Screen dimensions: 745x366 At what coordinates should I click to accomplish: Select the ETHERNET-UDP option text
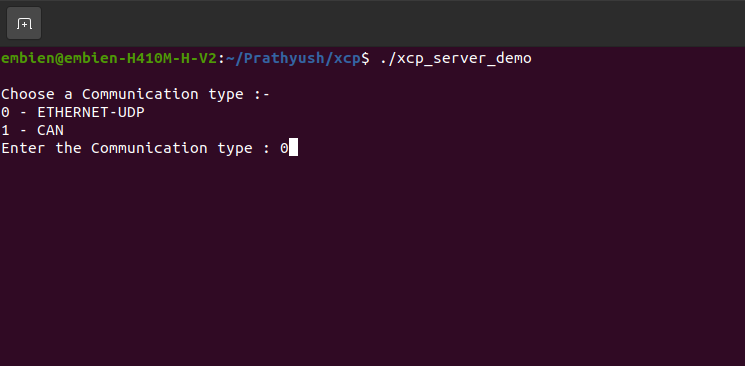[91, 113]
